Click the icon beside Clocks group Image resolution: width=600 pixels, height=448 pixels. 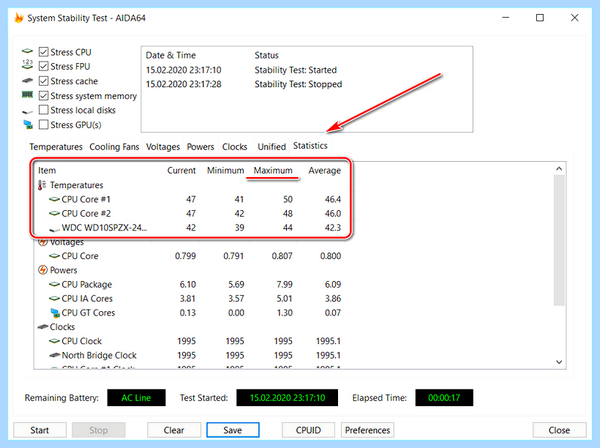tap(42, 327)
